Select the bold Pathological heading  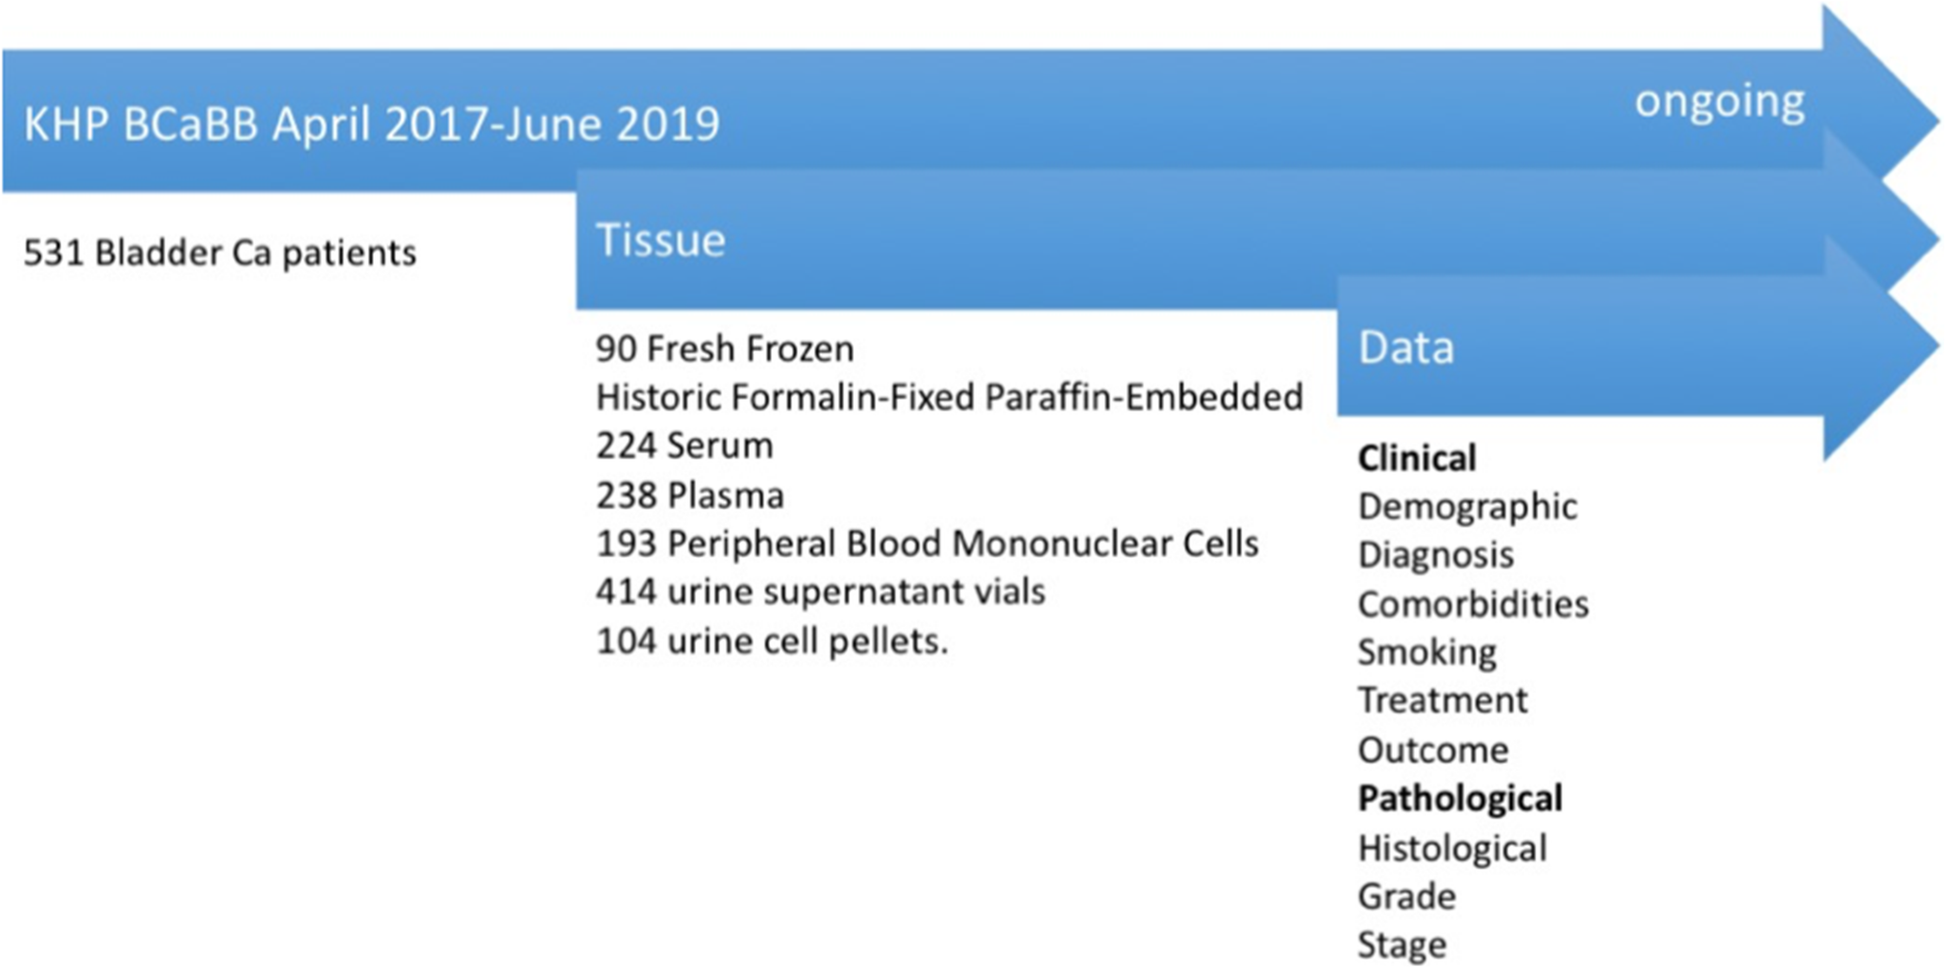pyautogui.click(x=1459, y=799)
